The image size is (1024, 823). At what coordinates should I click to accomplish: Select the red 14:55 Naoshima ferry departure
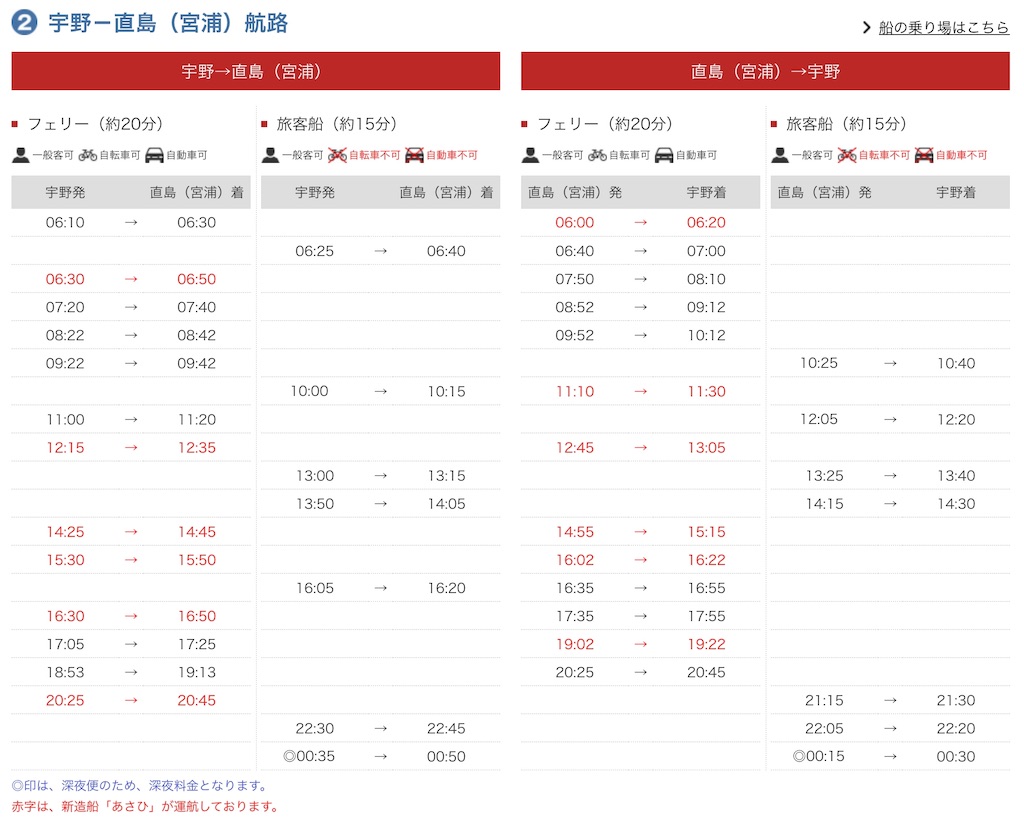575,532
